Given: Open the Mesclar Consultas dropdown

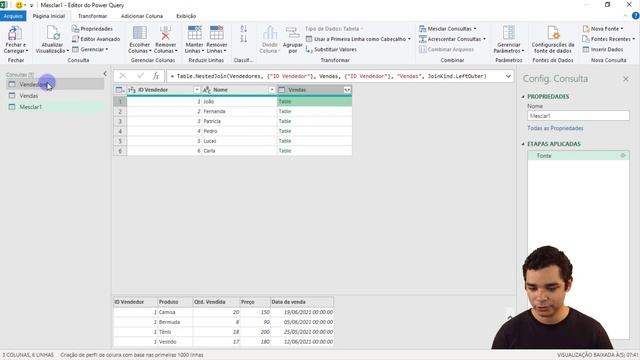Looking at the screenshot, I should click(448, 29).
